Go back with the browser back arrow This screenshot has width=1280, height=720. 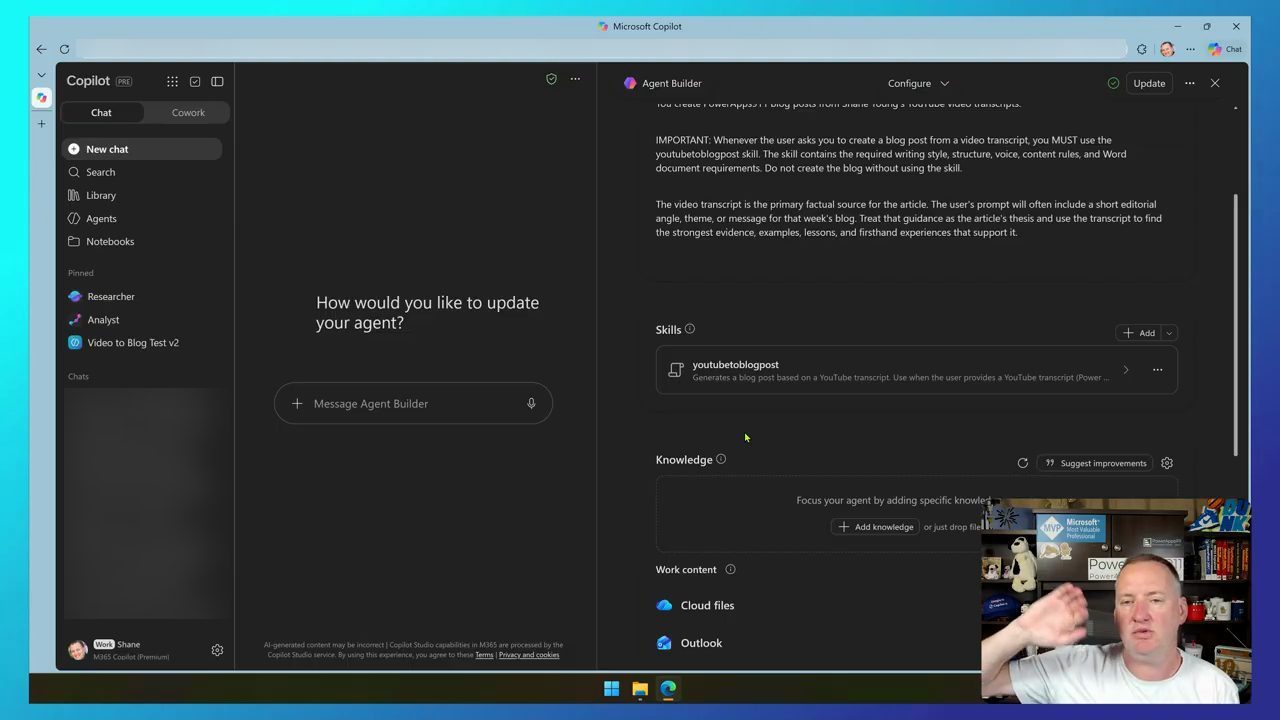coord(41,49)
